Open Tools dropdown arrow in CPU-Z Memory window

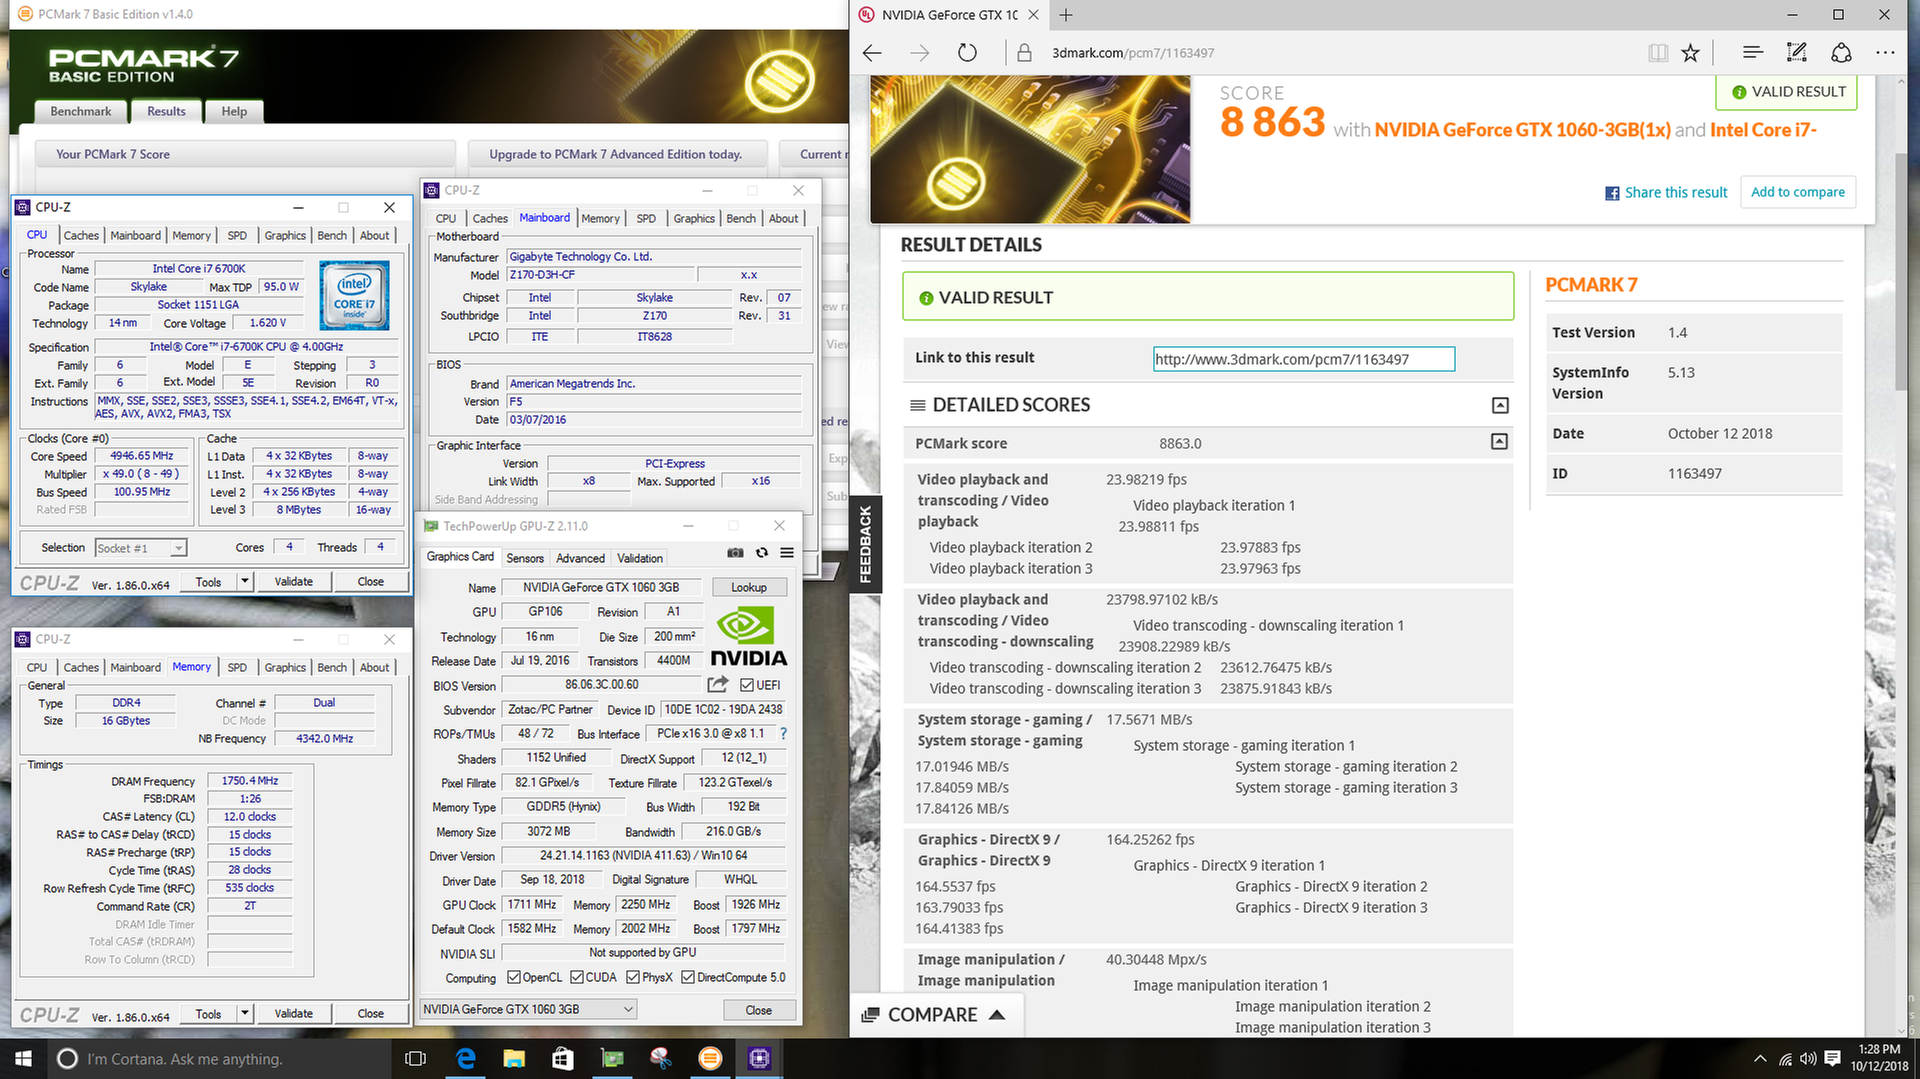pyautogui.click(x=244, y=1013)
